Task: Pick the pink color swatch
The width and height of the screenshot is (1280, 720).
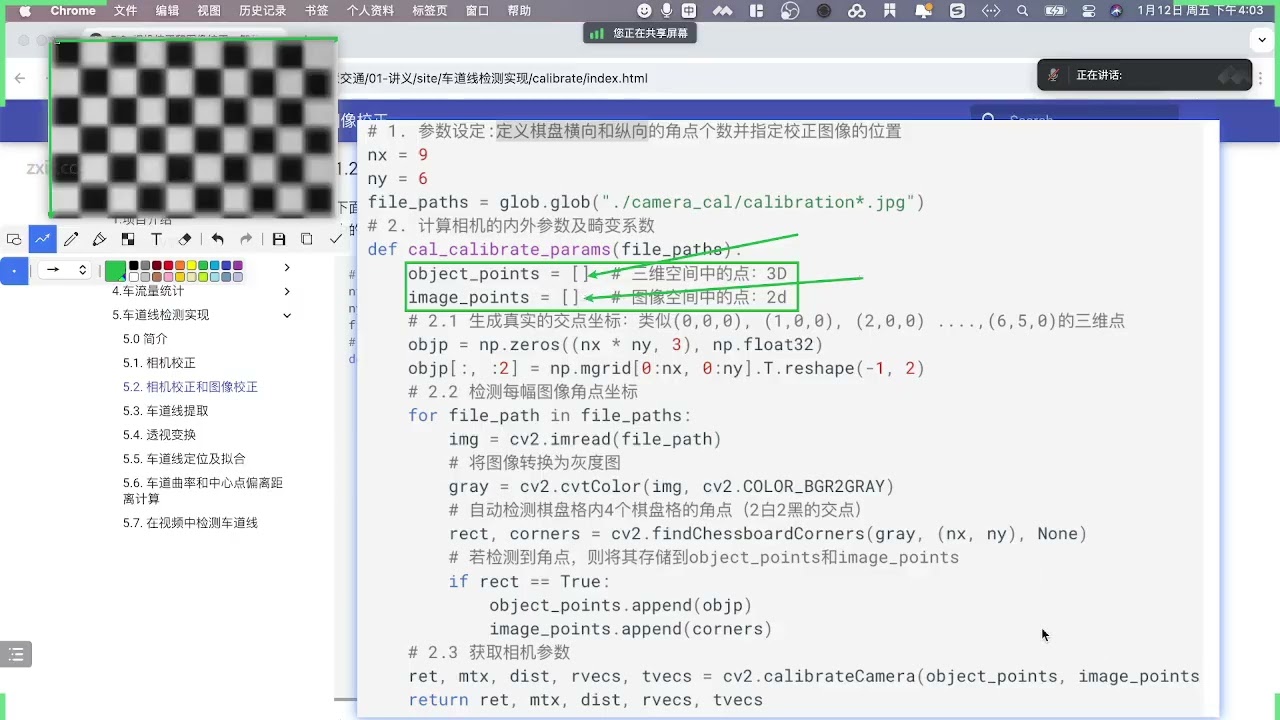Action: (169, 277)
